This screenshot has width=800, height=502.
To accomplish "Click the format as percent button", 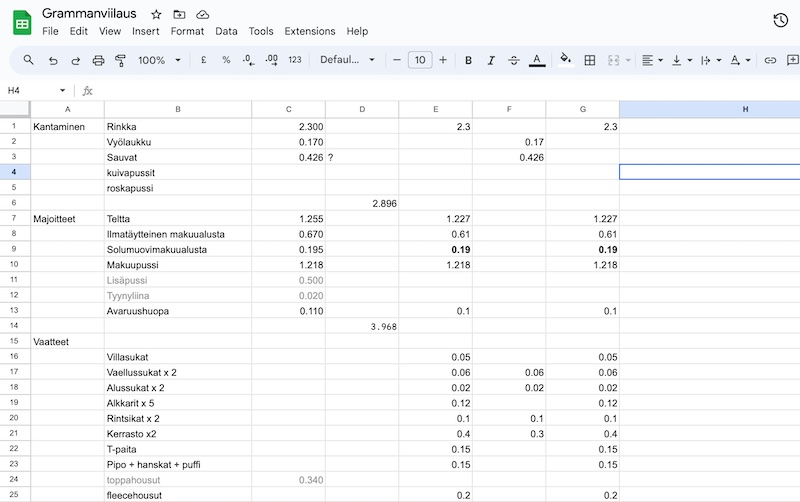I will tap(226, 60).
